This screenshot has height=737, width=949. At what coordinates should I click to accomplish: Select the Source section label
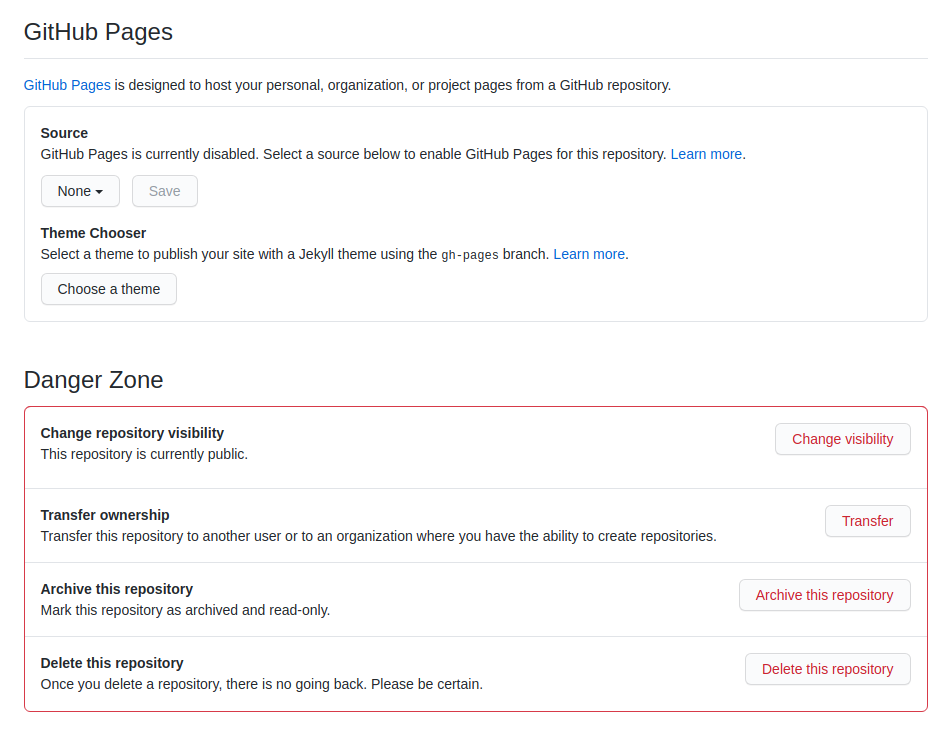(x=62, y=133)
